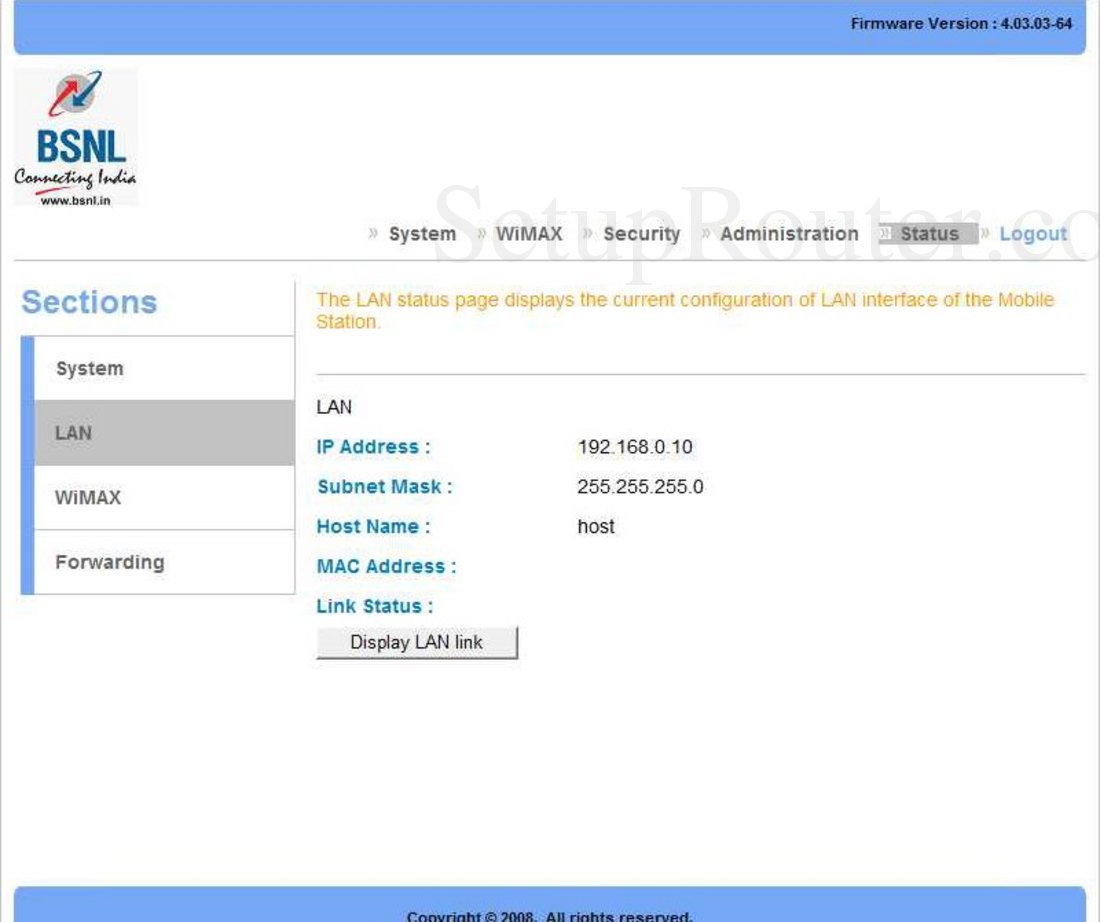The image size is (1100, 922).
Task: Select the highlighted Status menu item
Action: pos(929,233)
